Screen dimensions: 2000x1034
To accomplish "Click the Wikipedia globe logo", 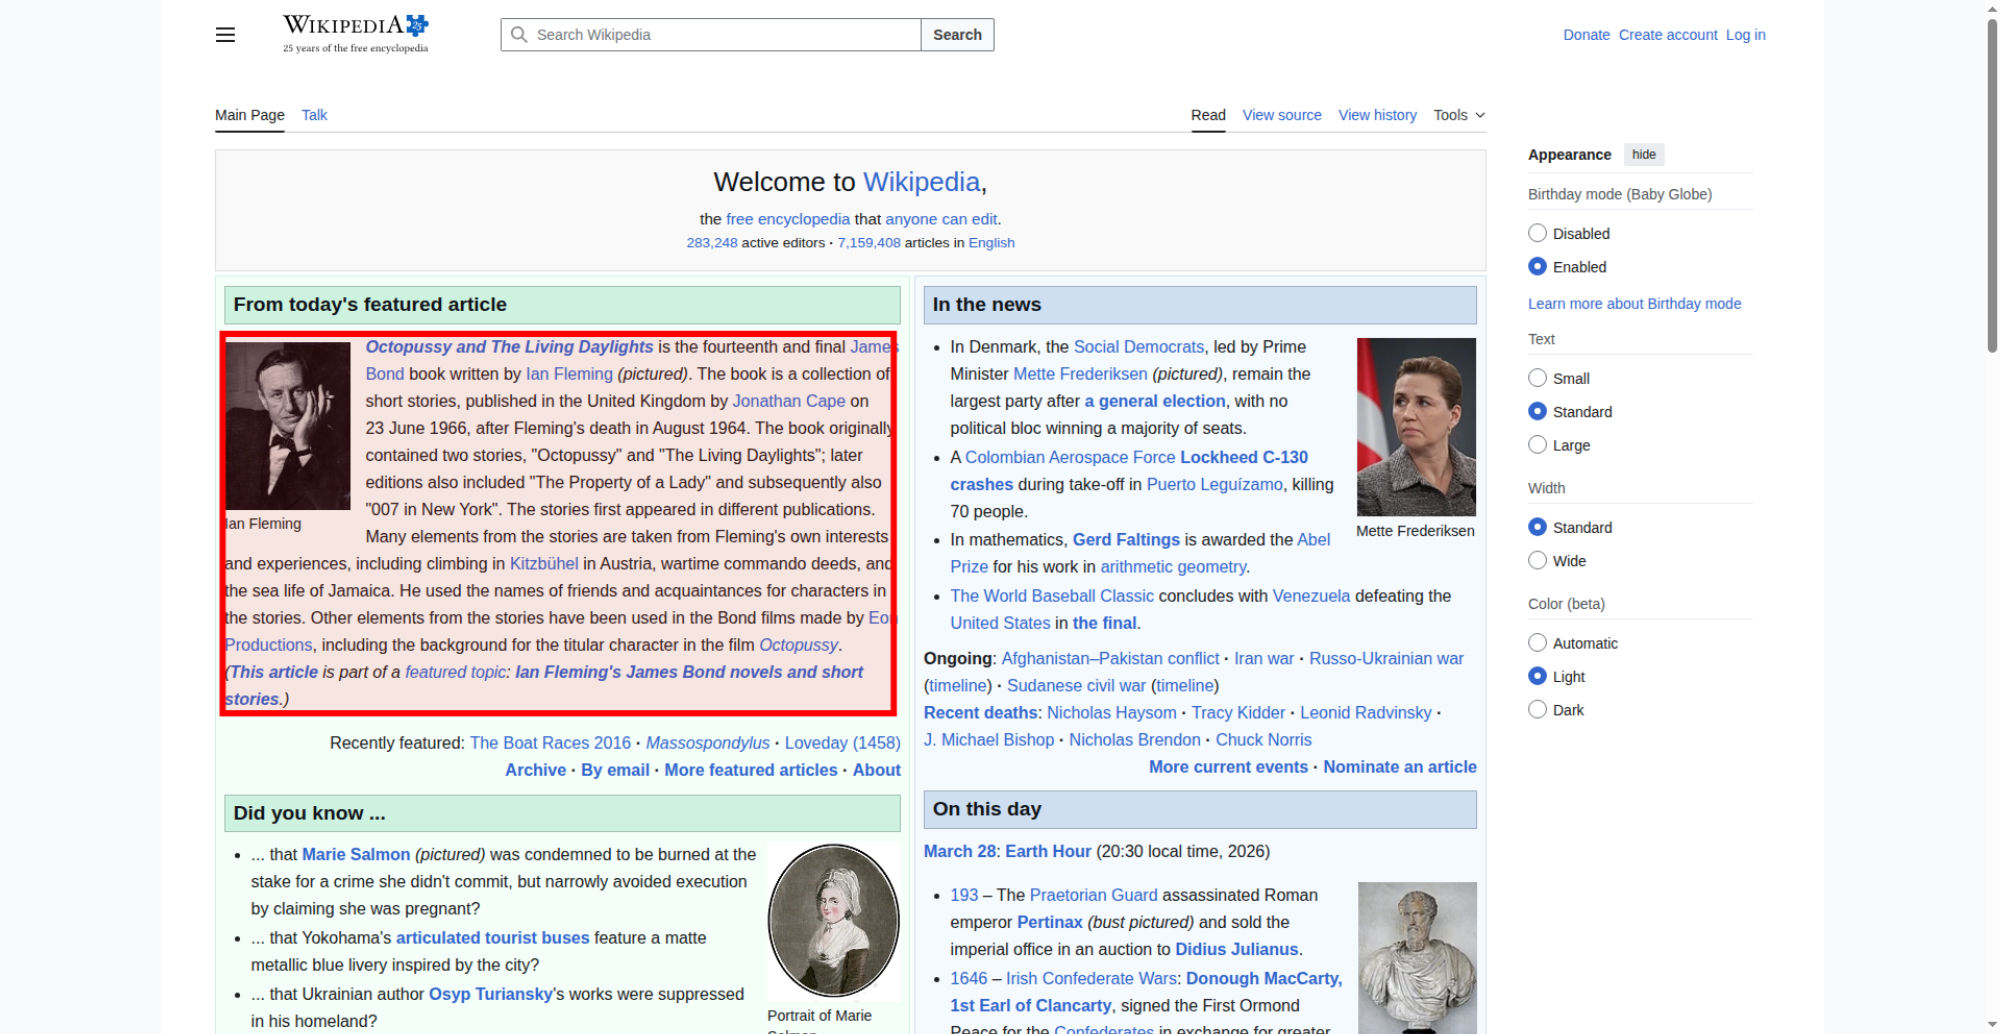I will [416, 25].
